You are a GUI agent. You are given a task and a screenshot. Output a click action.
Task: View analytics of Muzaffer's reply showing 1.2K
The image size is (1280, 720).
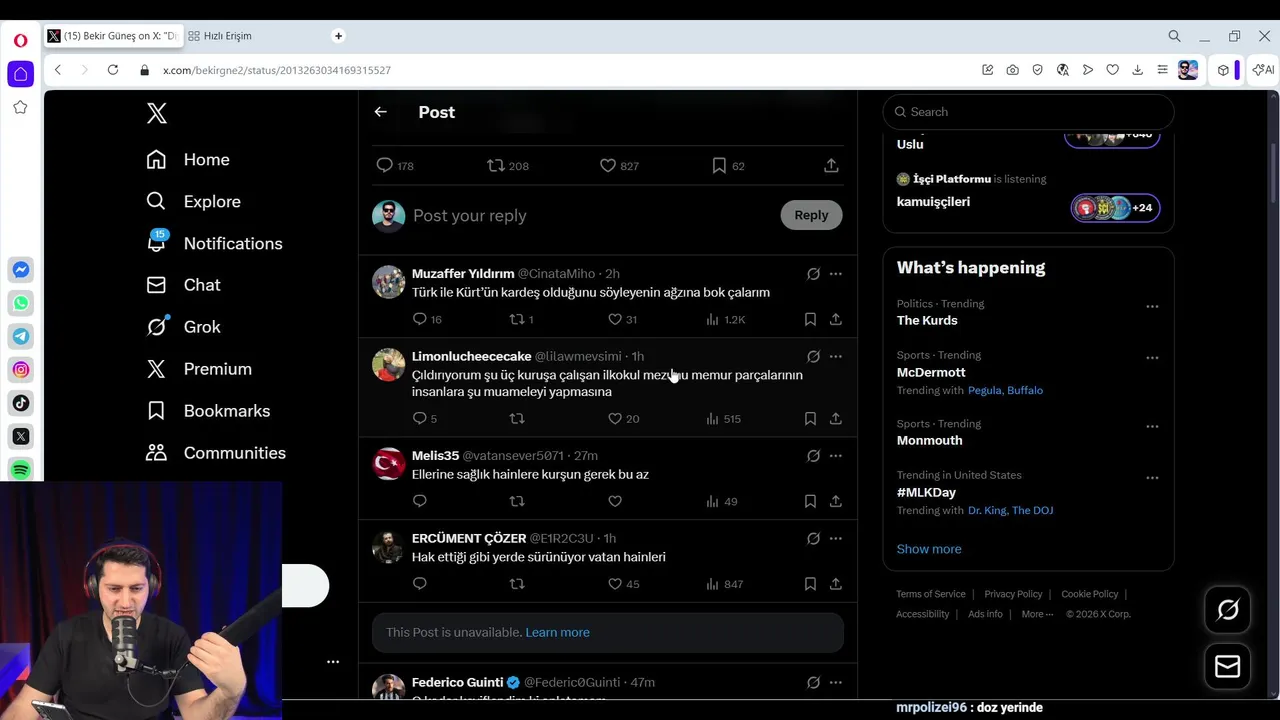712,319
